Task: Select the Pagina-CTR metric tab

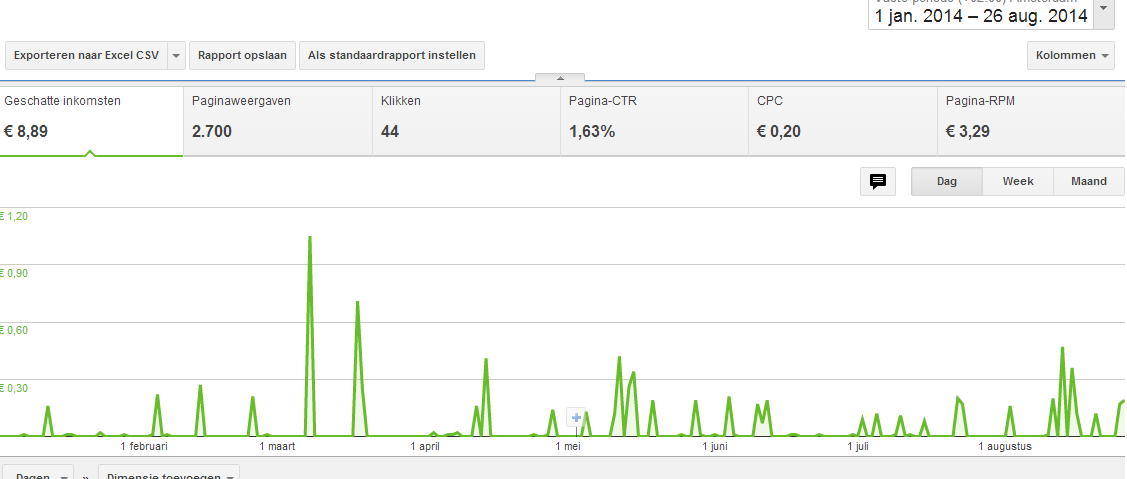Action: (x=655, y=121)
